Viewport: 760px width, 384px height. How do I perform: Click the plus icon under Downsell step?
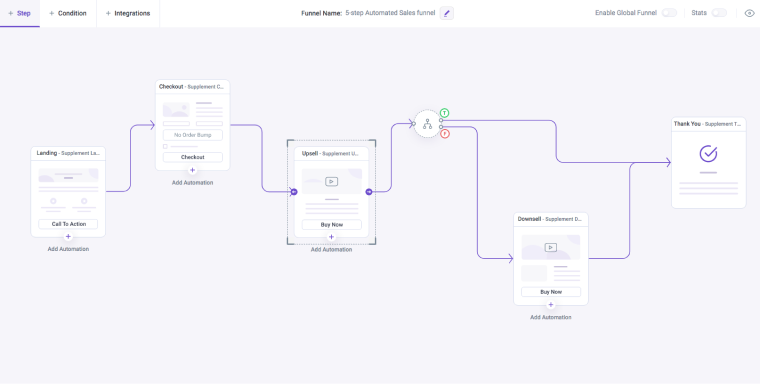click(551, 305)
